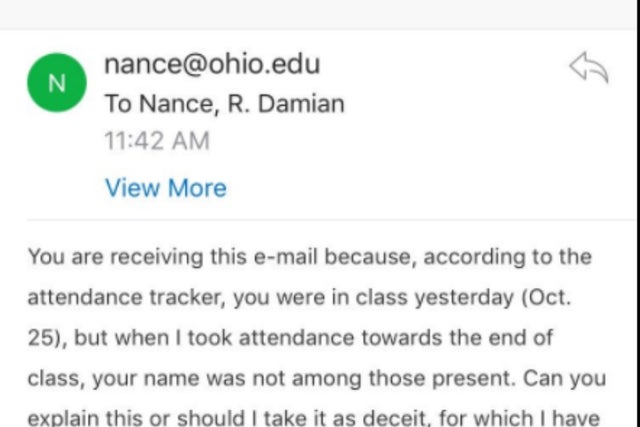Click the recipient name 'R. Damian'
640x427 pixels.
[x=286, y=104]
